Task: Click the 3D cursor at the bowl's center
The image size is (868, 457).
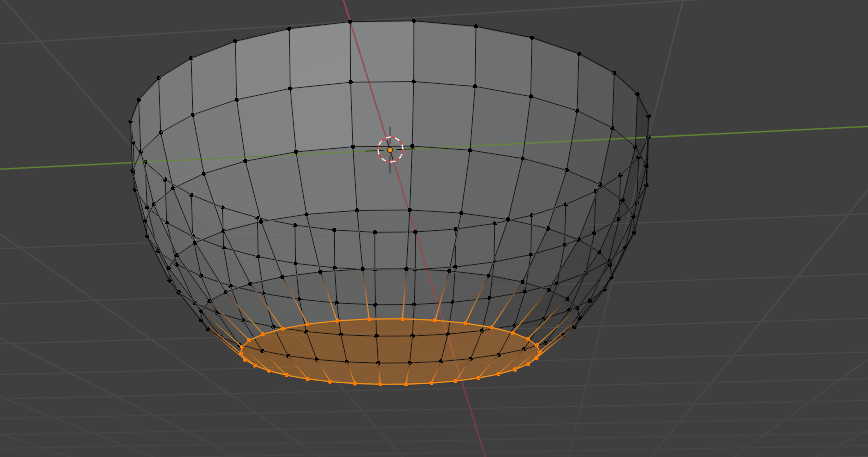Action: point(390,150)
